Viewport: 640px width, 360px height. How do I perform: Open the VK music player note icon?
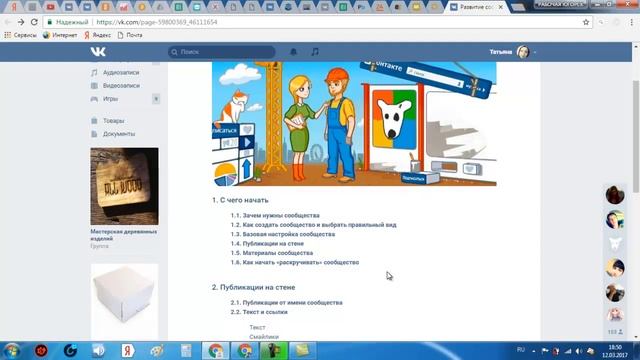(315, 52)
